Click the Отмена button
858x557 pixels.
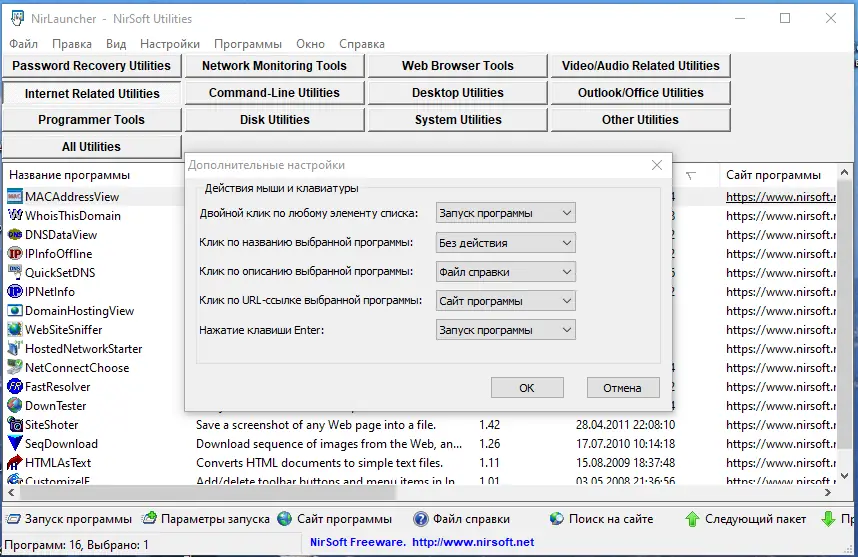623,388
